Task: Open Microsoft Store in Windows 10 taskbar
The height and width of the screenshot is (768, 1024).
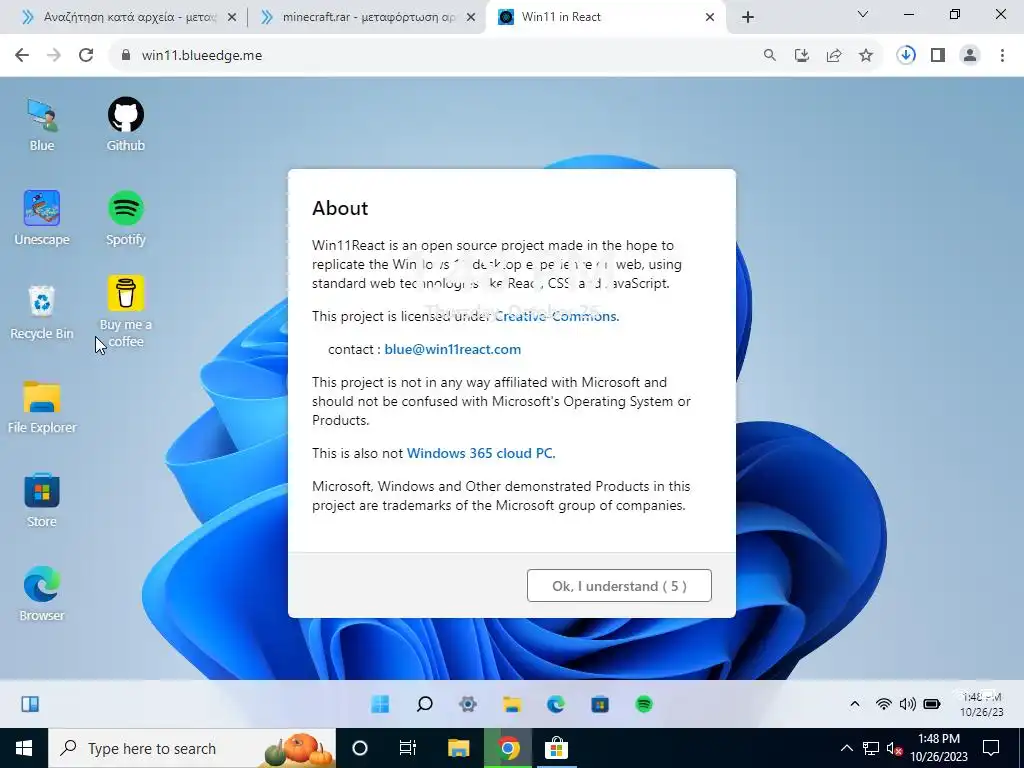Action: 556,748
